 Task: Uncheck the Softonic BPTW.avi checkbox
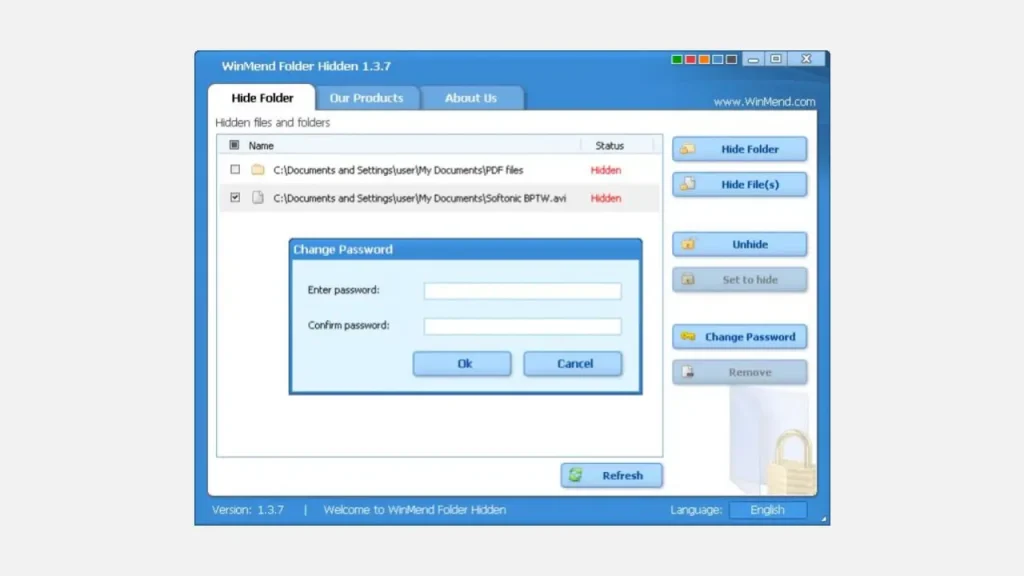pos(235,197)
